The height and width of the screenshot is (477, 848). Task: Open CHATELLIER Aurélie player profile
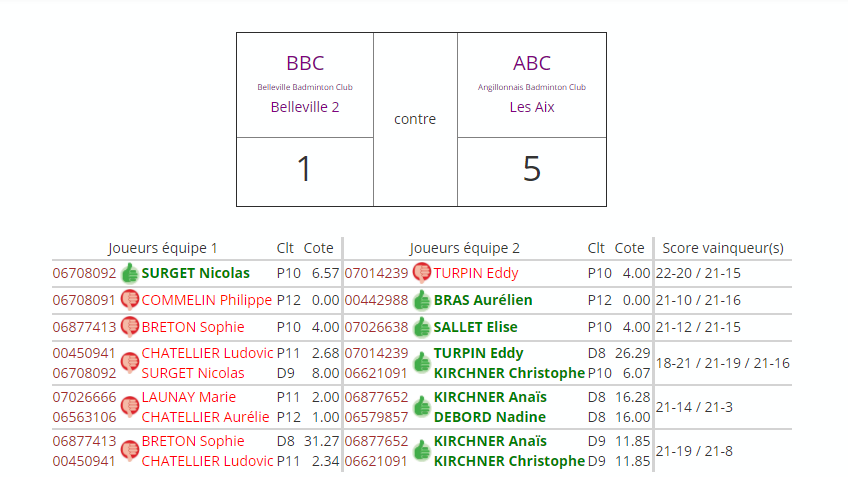pos(205,417)
